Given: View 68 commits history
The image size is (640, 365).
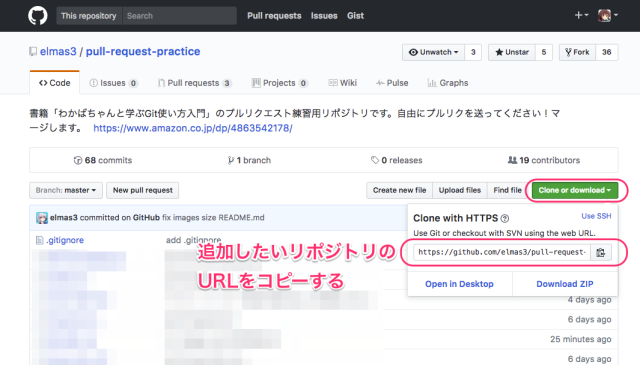Looking at the screenshot, I should pos(103,160).
